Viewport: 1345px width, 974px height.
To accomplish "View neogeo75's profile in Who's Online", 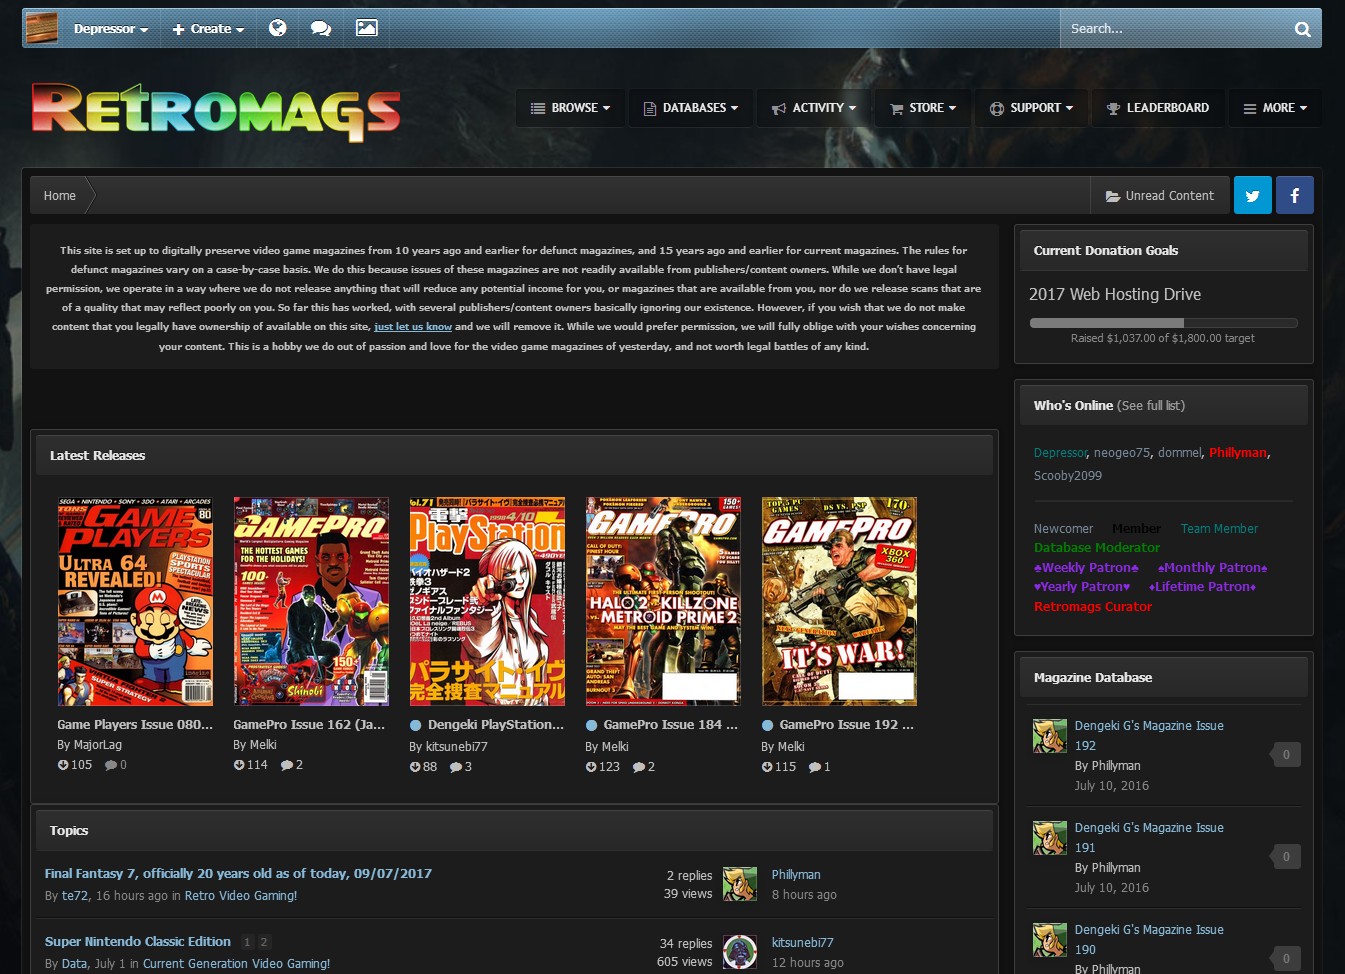I will pos(1122,453).
